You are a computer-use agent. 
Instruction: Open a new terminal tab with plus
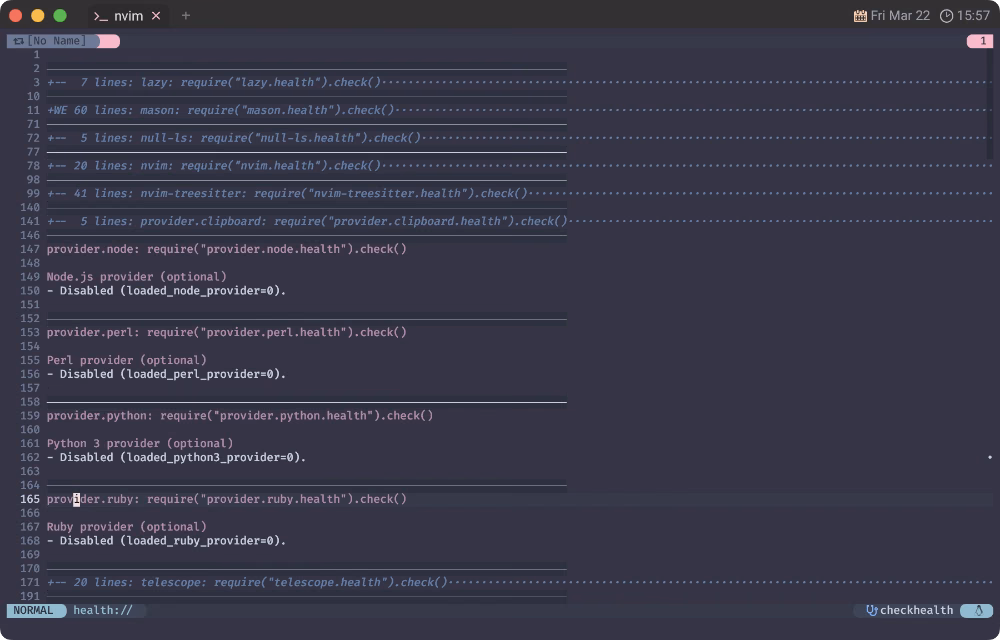186,16
